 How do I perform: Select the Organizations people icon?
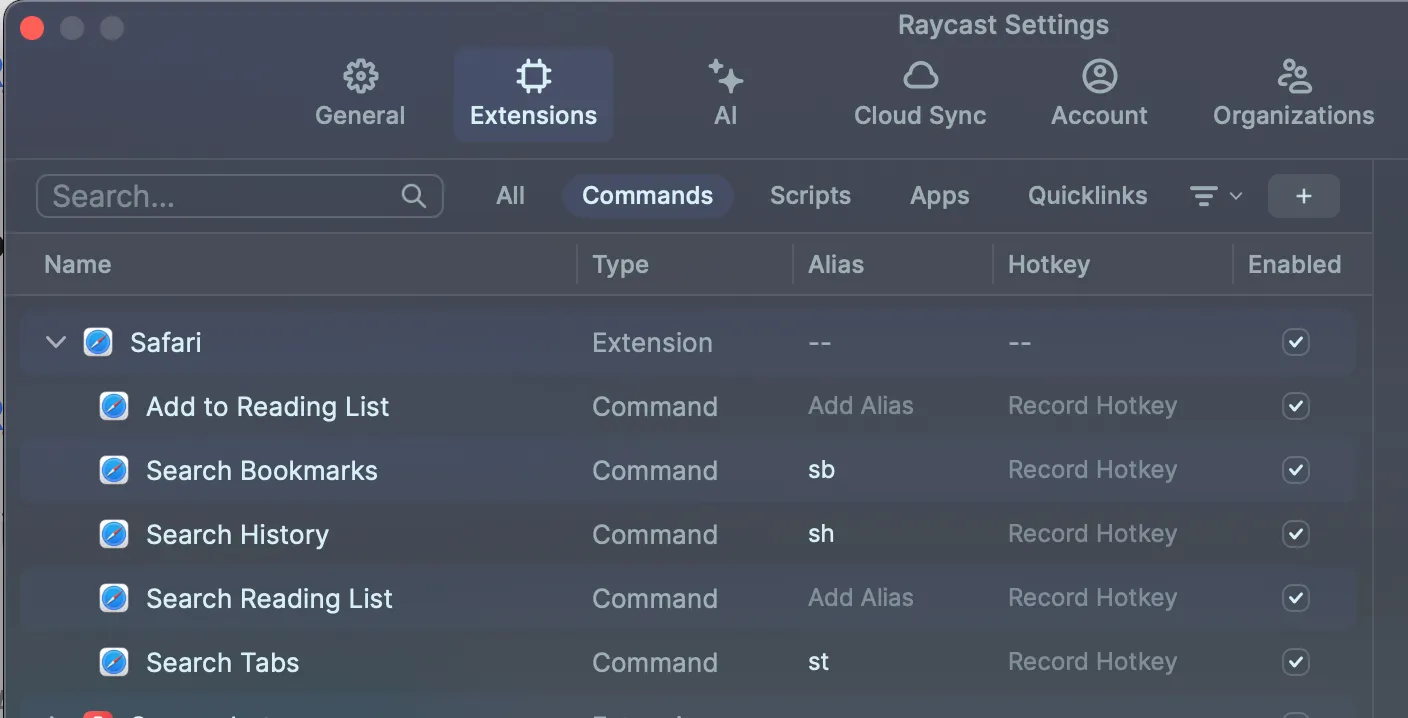pos(1293,76)
